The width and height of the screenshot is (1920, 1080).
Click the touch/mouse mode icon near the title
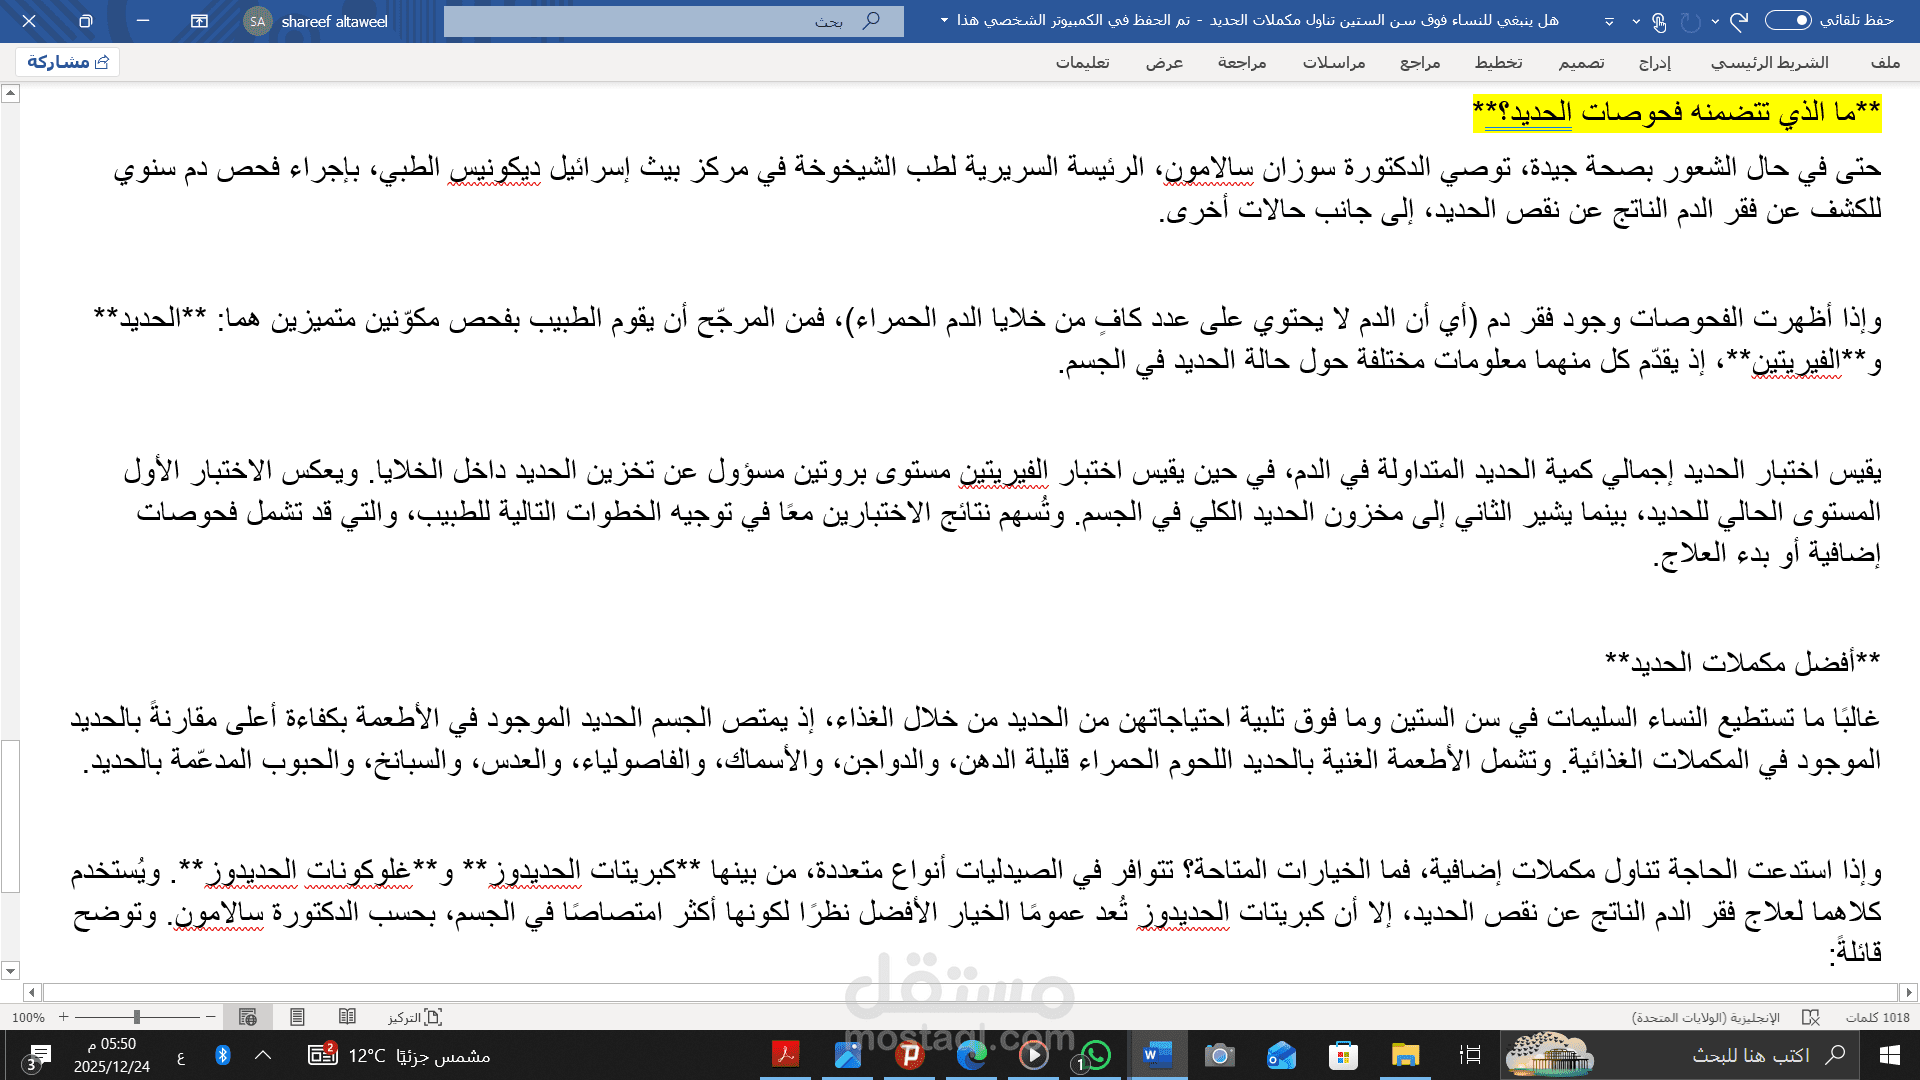coord(1659,21)
